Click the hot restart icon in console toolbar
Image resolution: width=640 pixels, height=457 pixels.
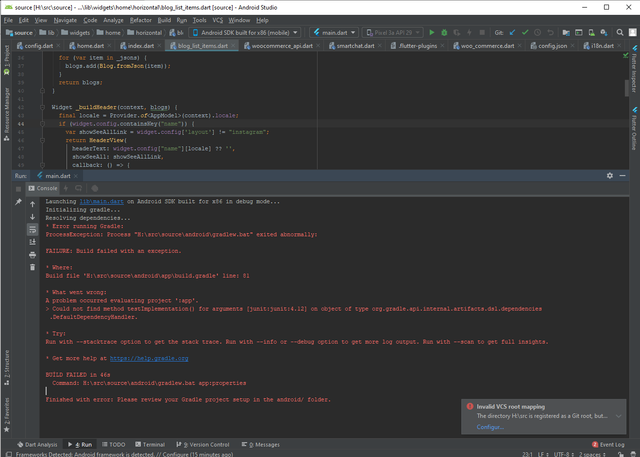pyautogui.click(x=78, y=188)
